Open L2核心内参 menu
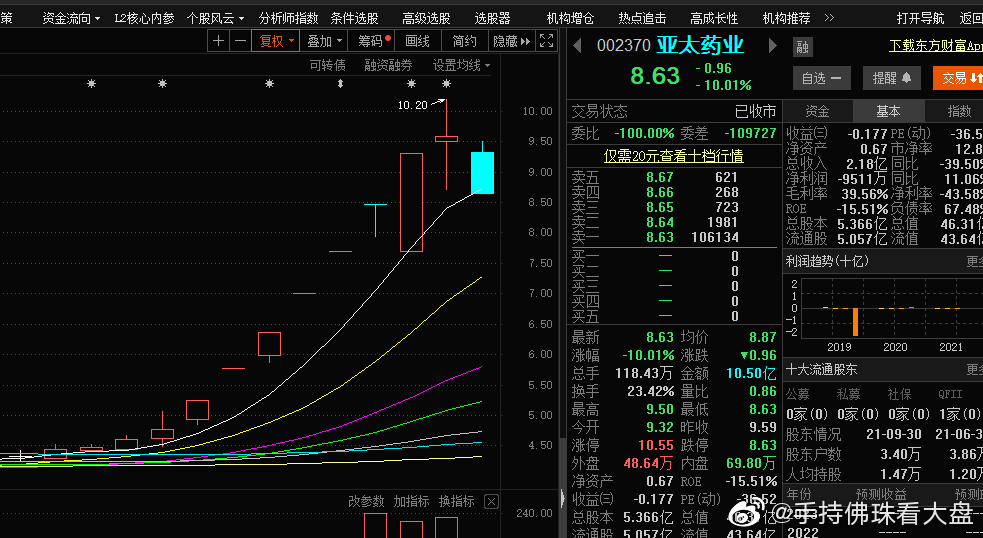This screenshot has width=983, height=538. point(144,18)
